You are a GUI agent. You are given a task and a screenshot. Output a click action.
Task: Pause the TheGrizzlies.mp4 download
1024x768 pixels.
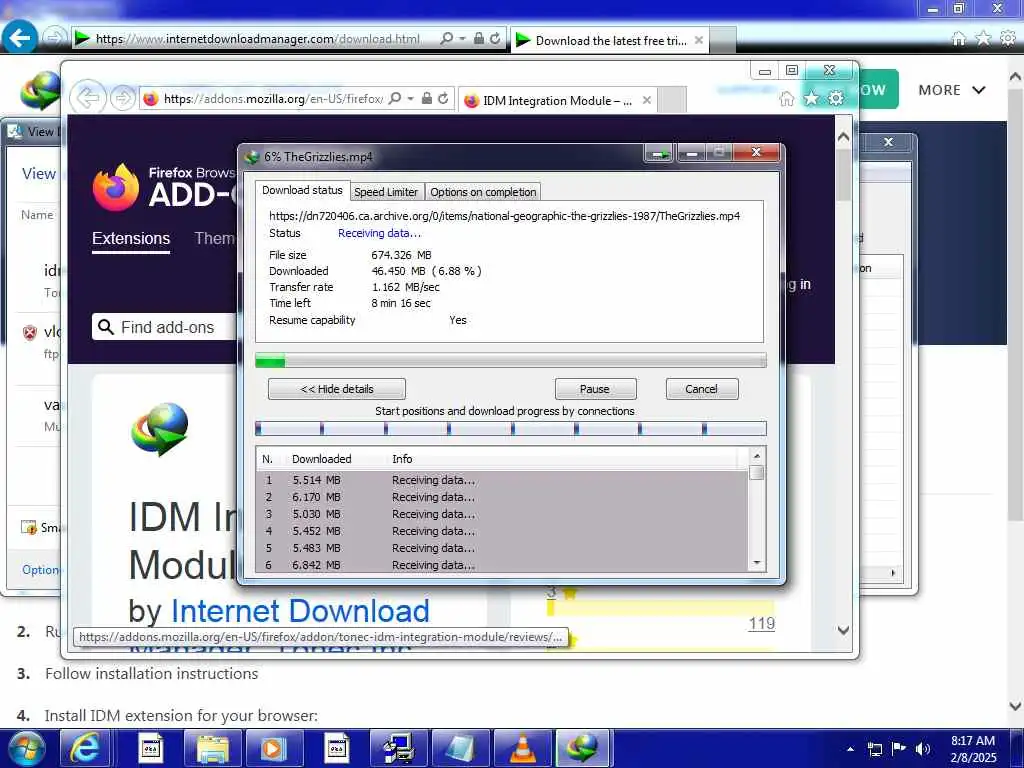(x=595, y=389)
